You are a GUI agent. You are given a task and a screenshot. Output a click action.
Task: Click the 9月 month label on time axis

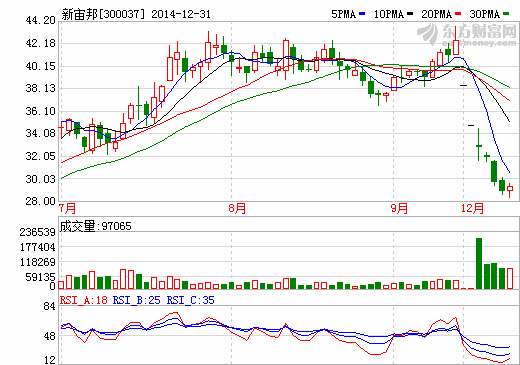point(399,209)
